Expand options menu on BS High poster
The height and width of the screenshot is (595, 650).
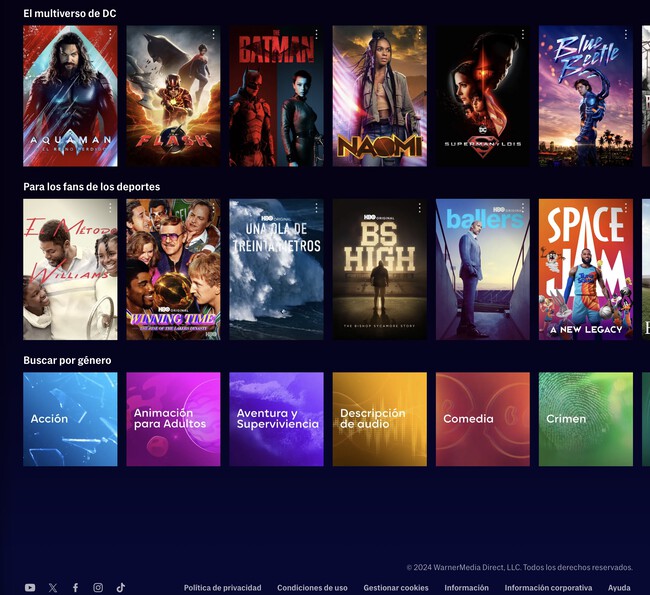419,208
